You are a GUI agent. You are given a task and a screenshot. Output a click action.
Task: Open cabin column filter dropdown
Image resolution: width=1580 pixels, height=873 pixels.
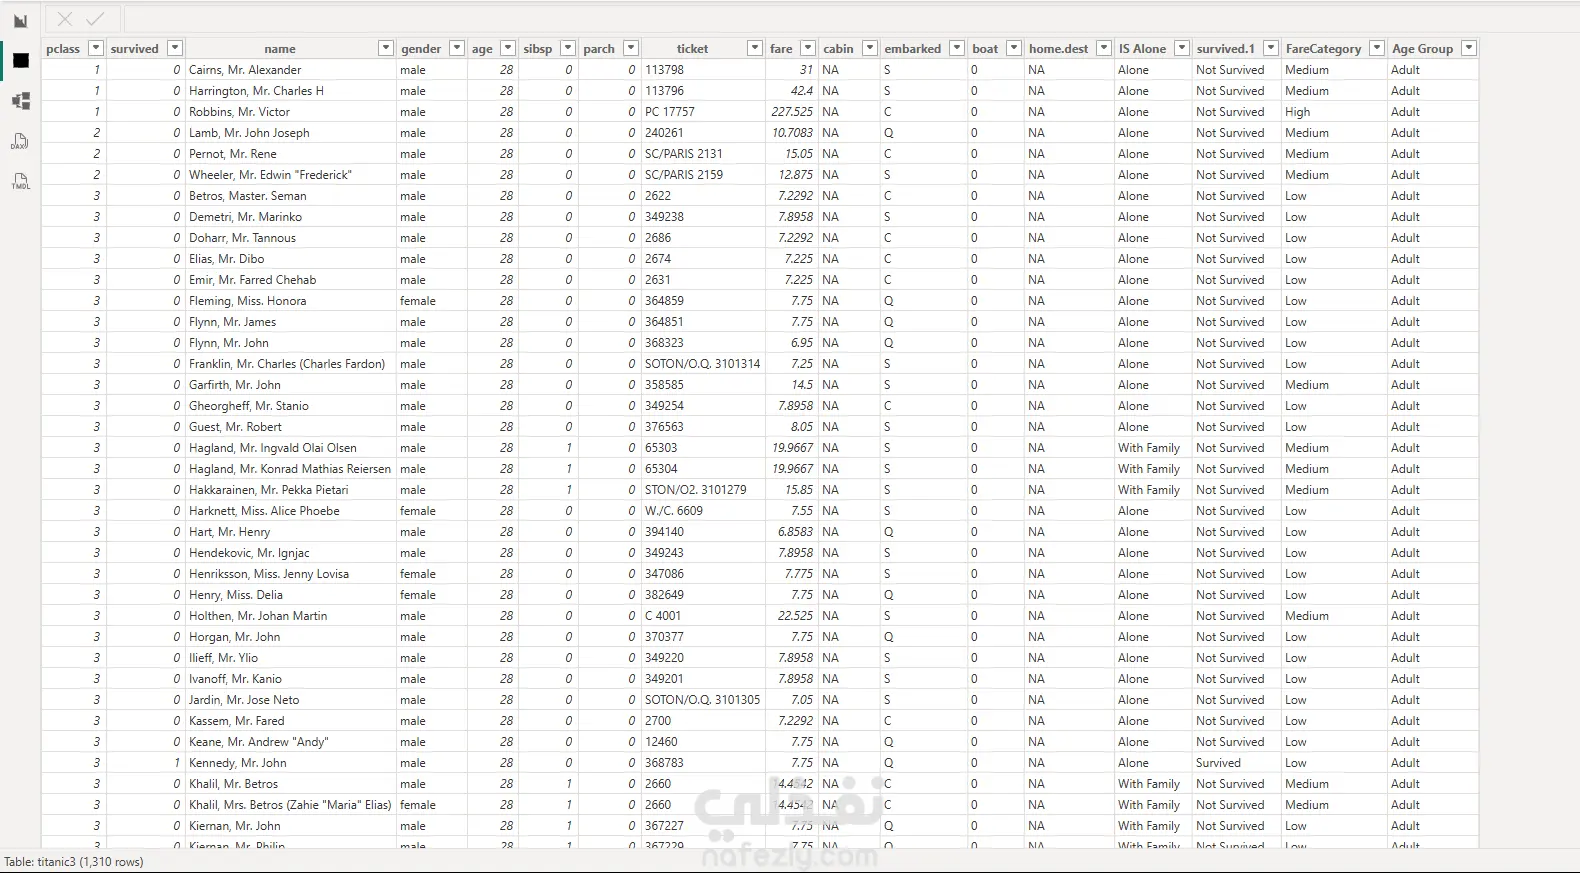[870, 48]
